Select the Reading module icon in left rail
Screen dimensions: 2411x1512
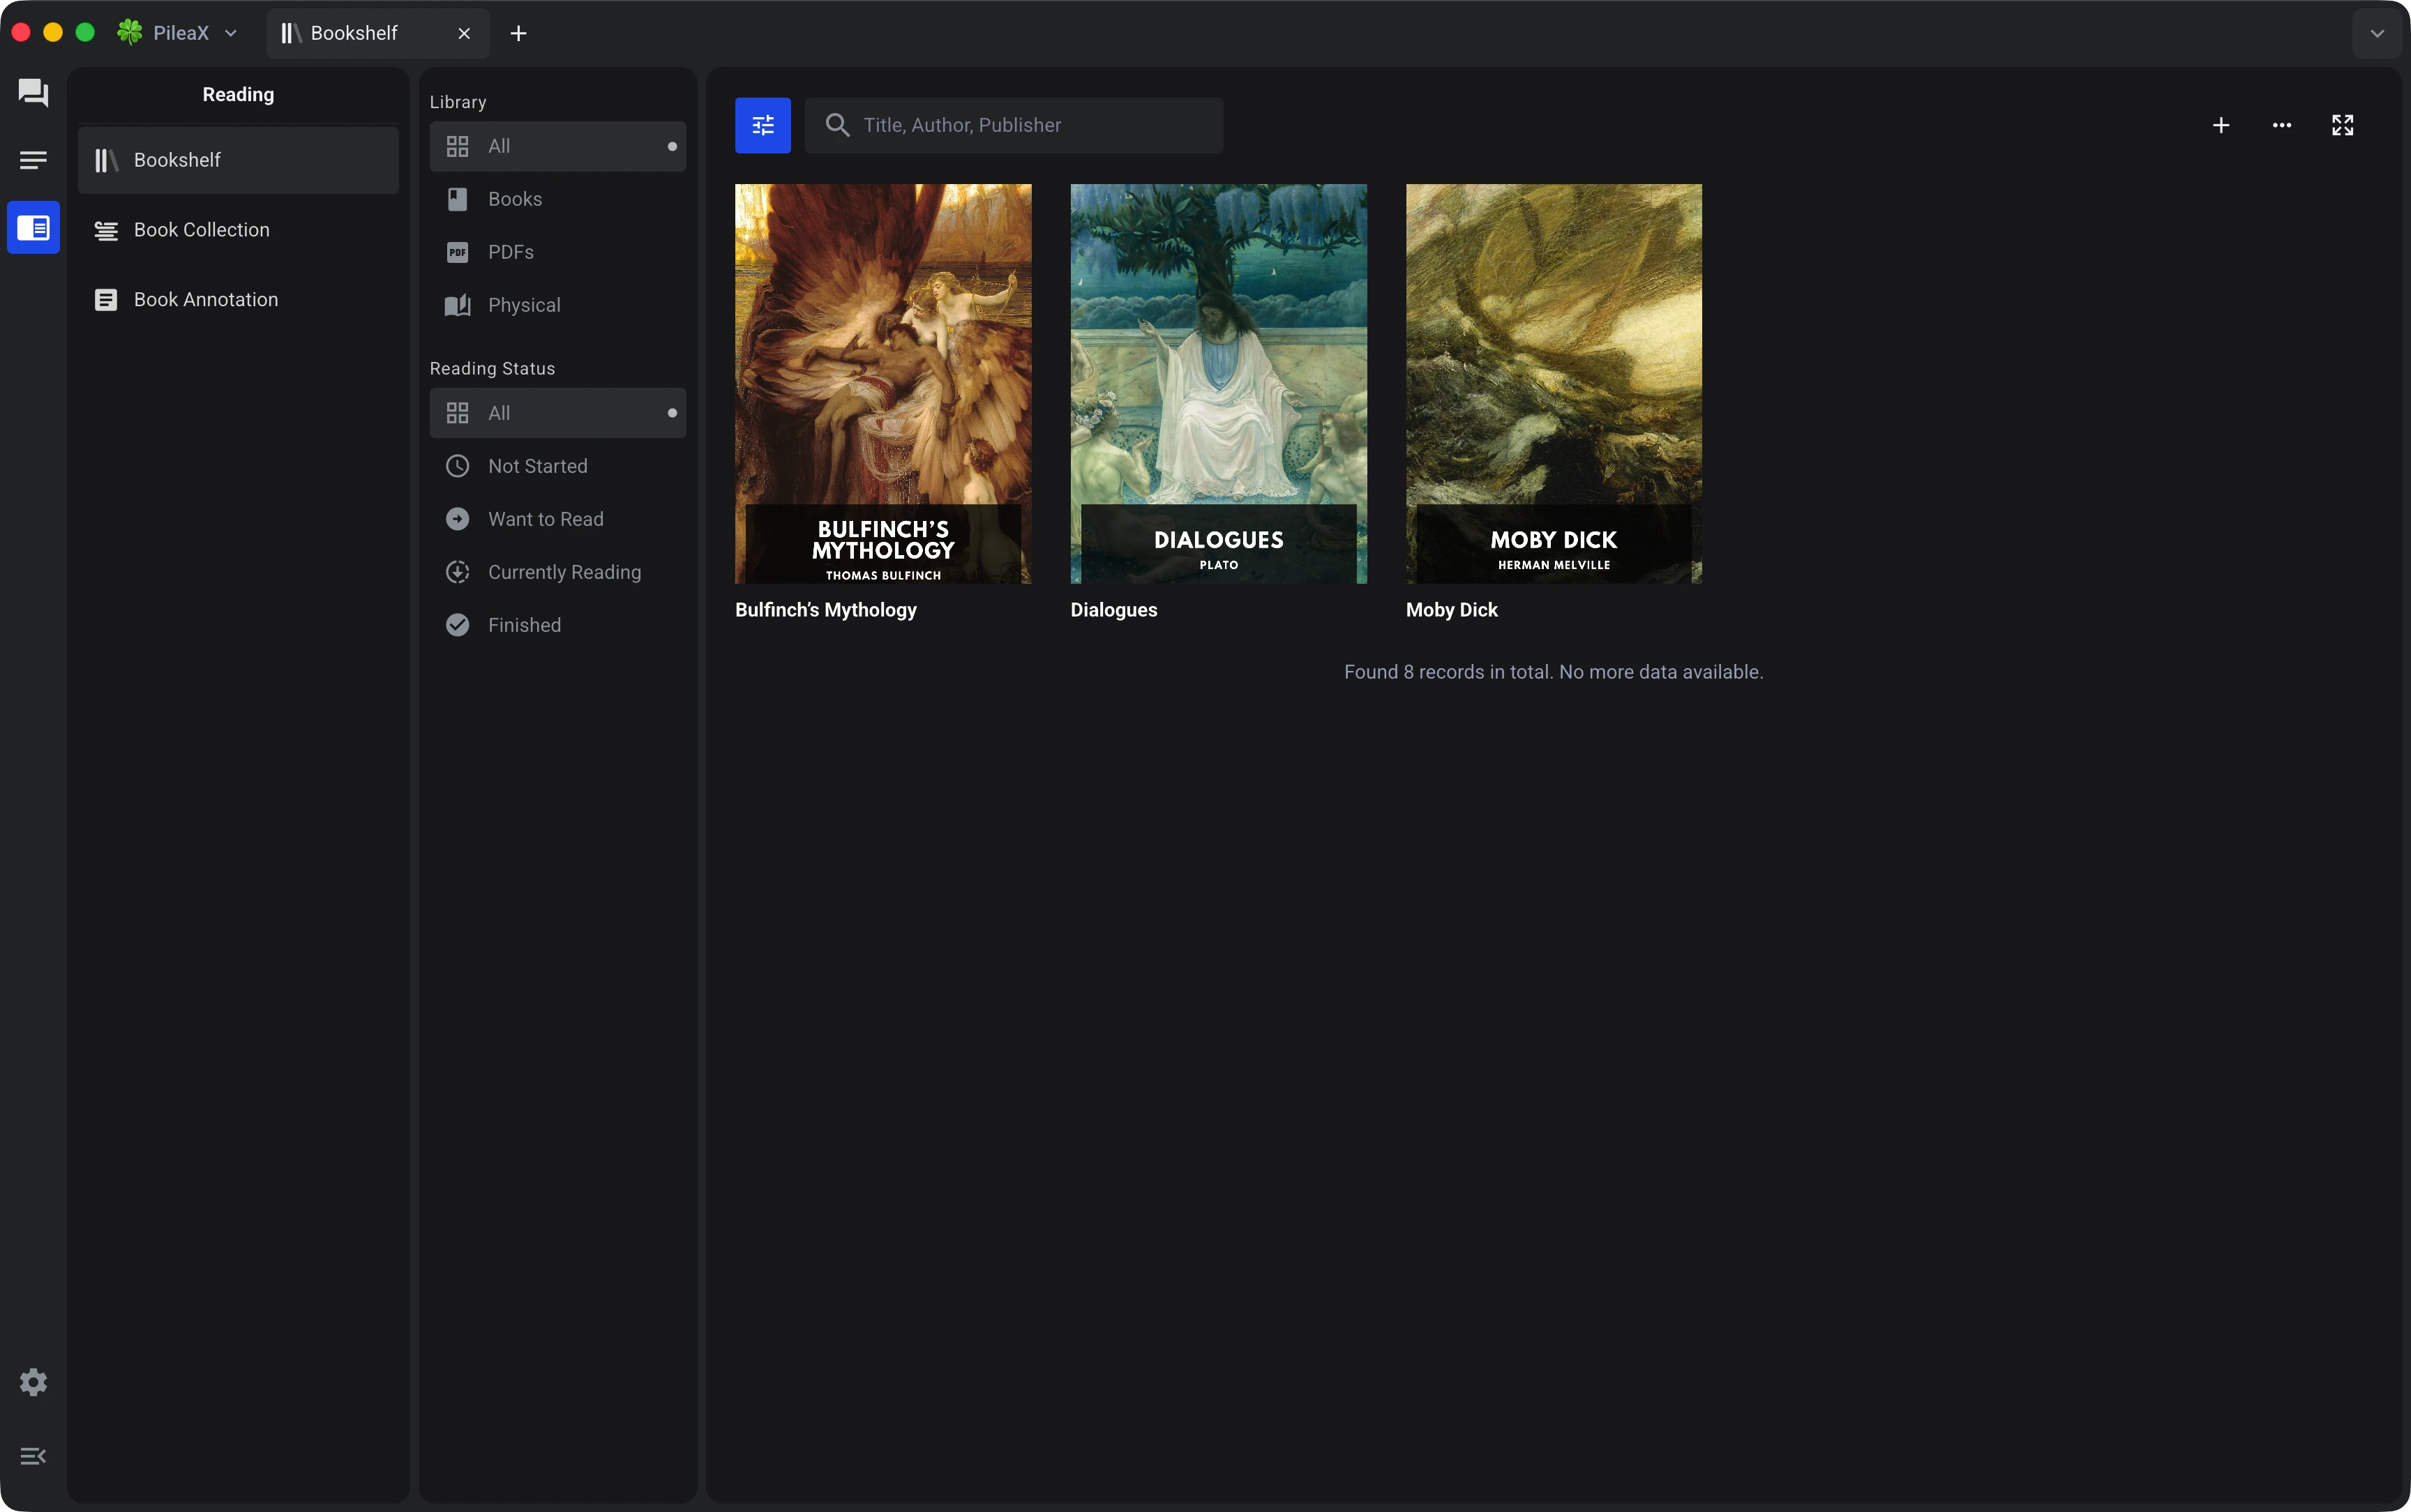coord(33,228)
